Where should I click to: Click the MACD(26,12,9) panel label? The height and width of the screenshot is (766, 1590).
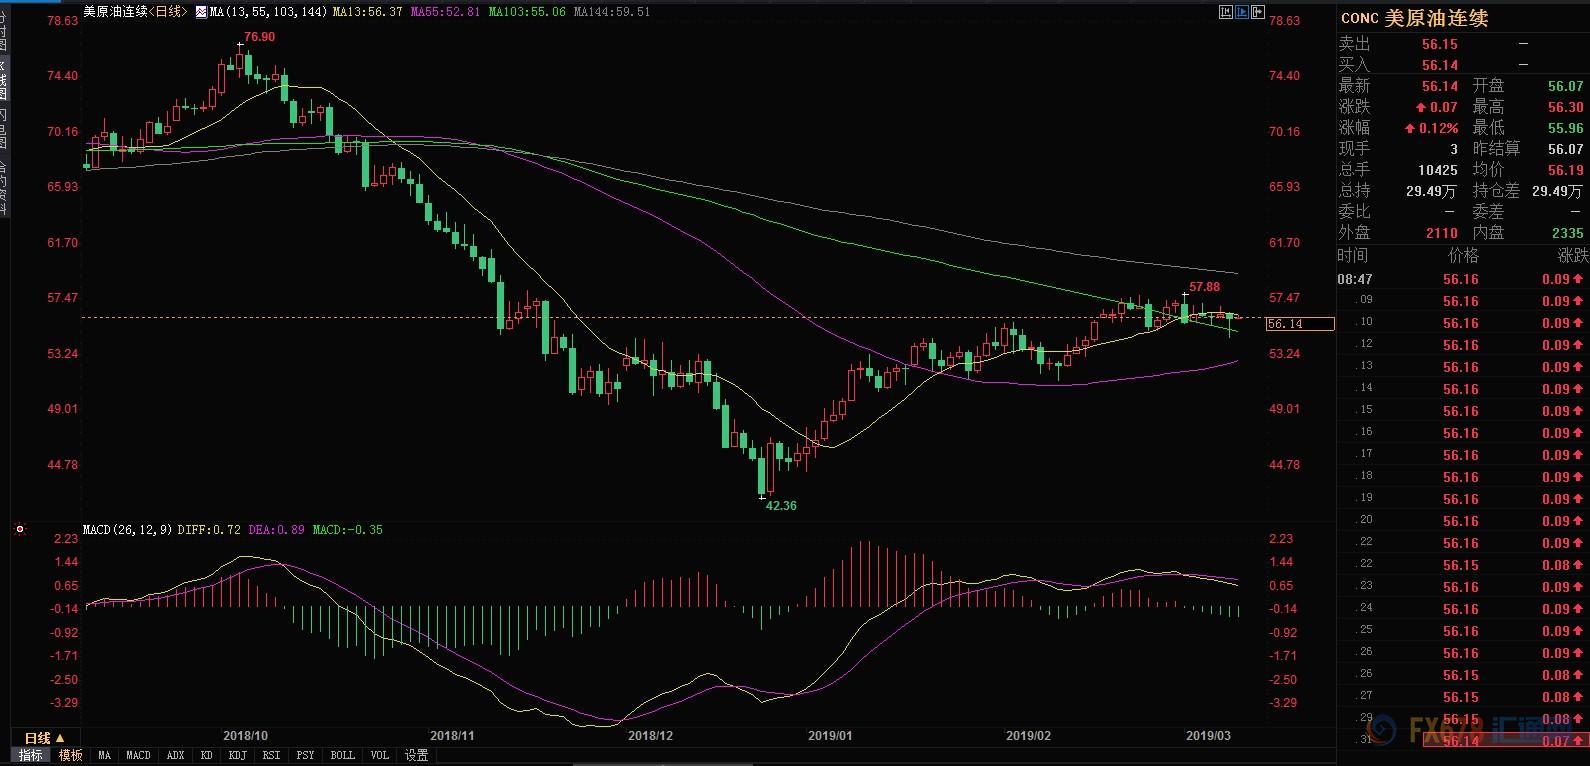[x=127, y=529]
